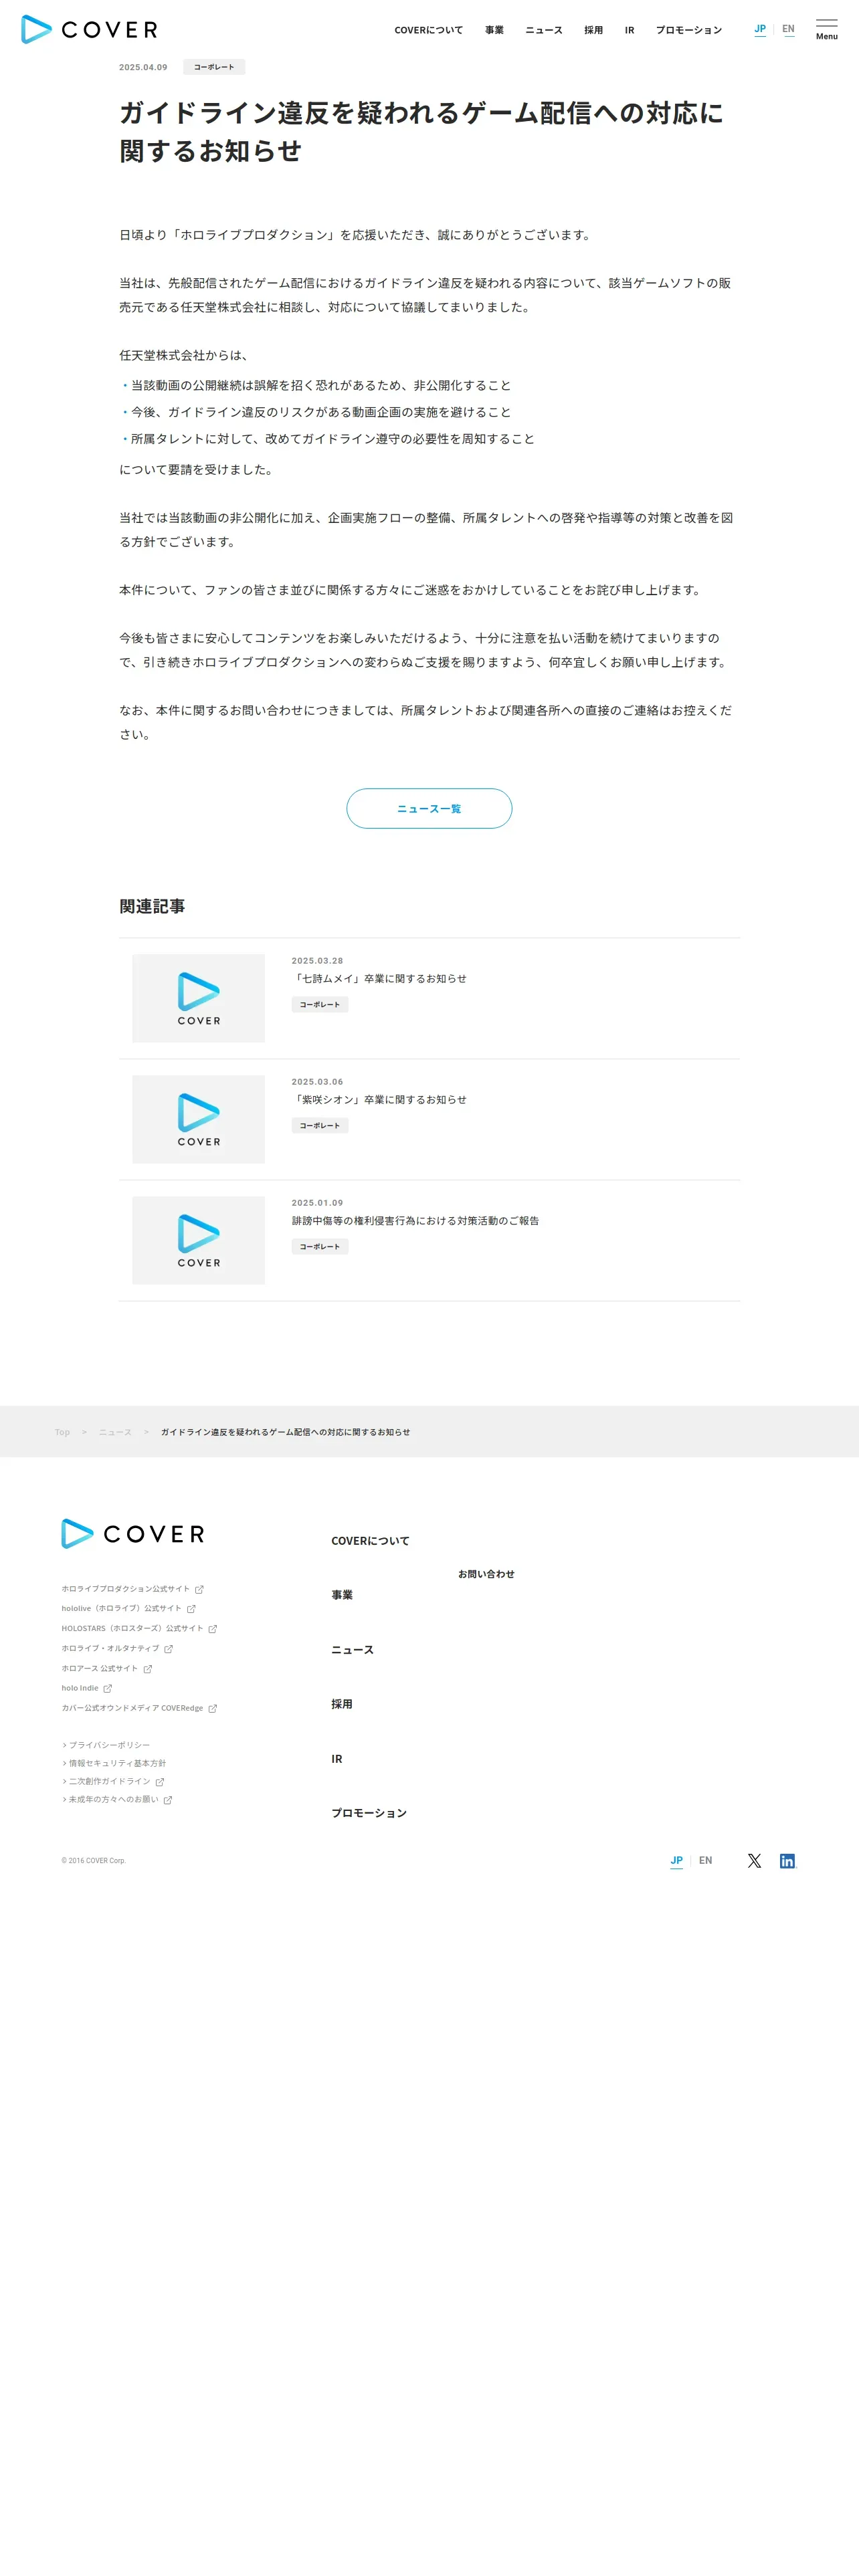
Task: Click コーポレート tag under 七詩ムメイ article
Action: (x=320, y=1004)
